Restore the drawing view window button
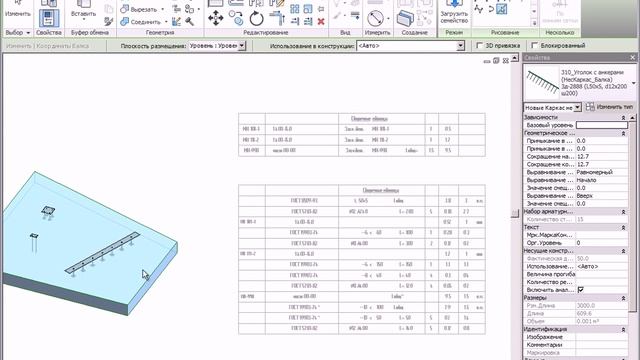The height and width of the screenshot is (360, 640). [496, 61]
